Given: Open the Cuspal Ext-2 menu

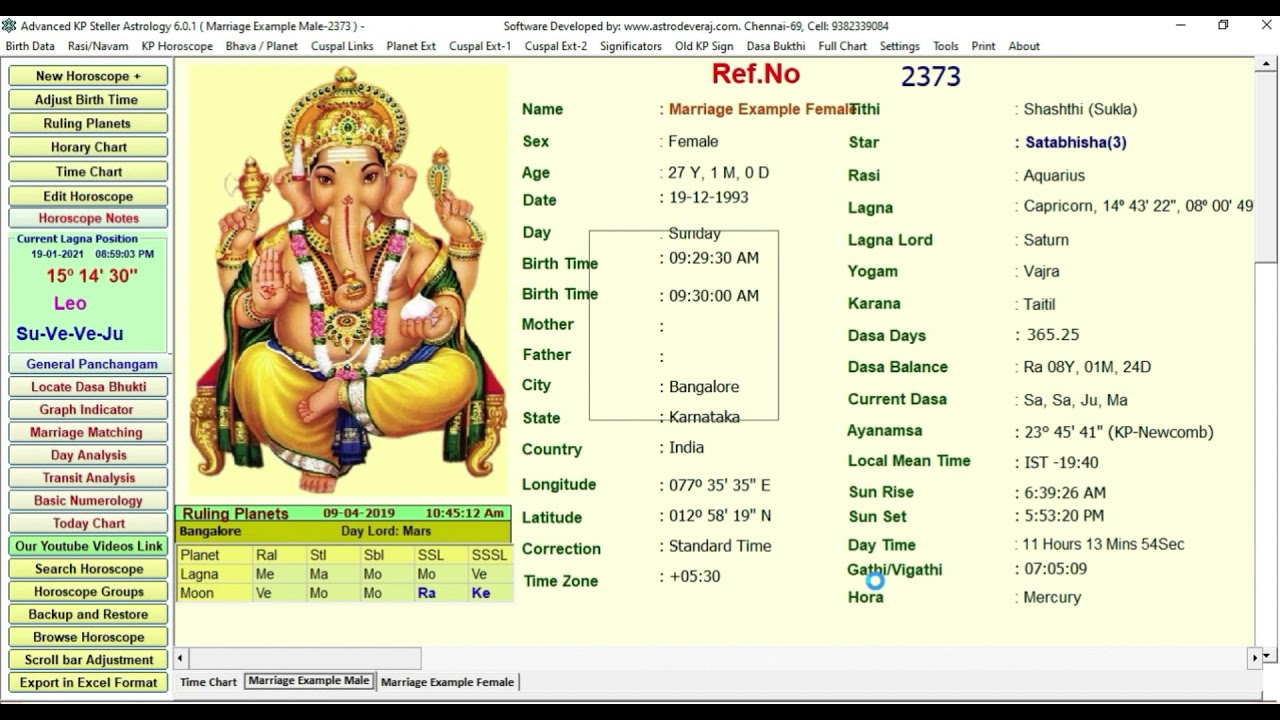Looking at the screenshot, I should [556, 46].
